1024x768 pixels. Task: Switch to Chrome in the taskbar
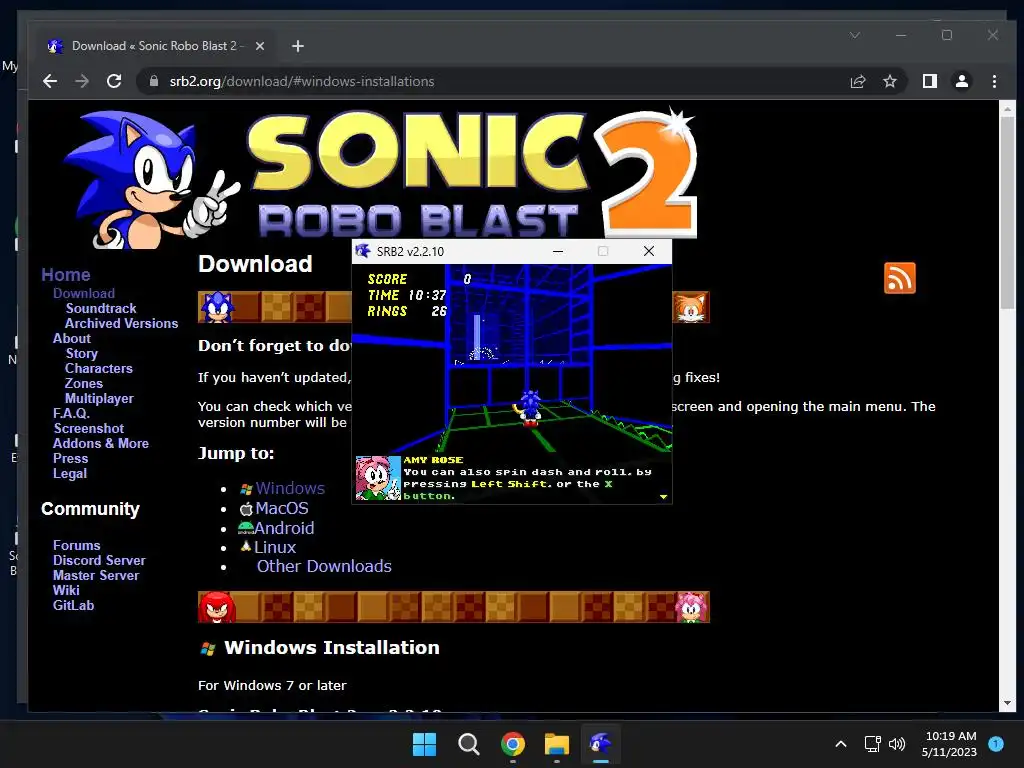point(513,743)
